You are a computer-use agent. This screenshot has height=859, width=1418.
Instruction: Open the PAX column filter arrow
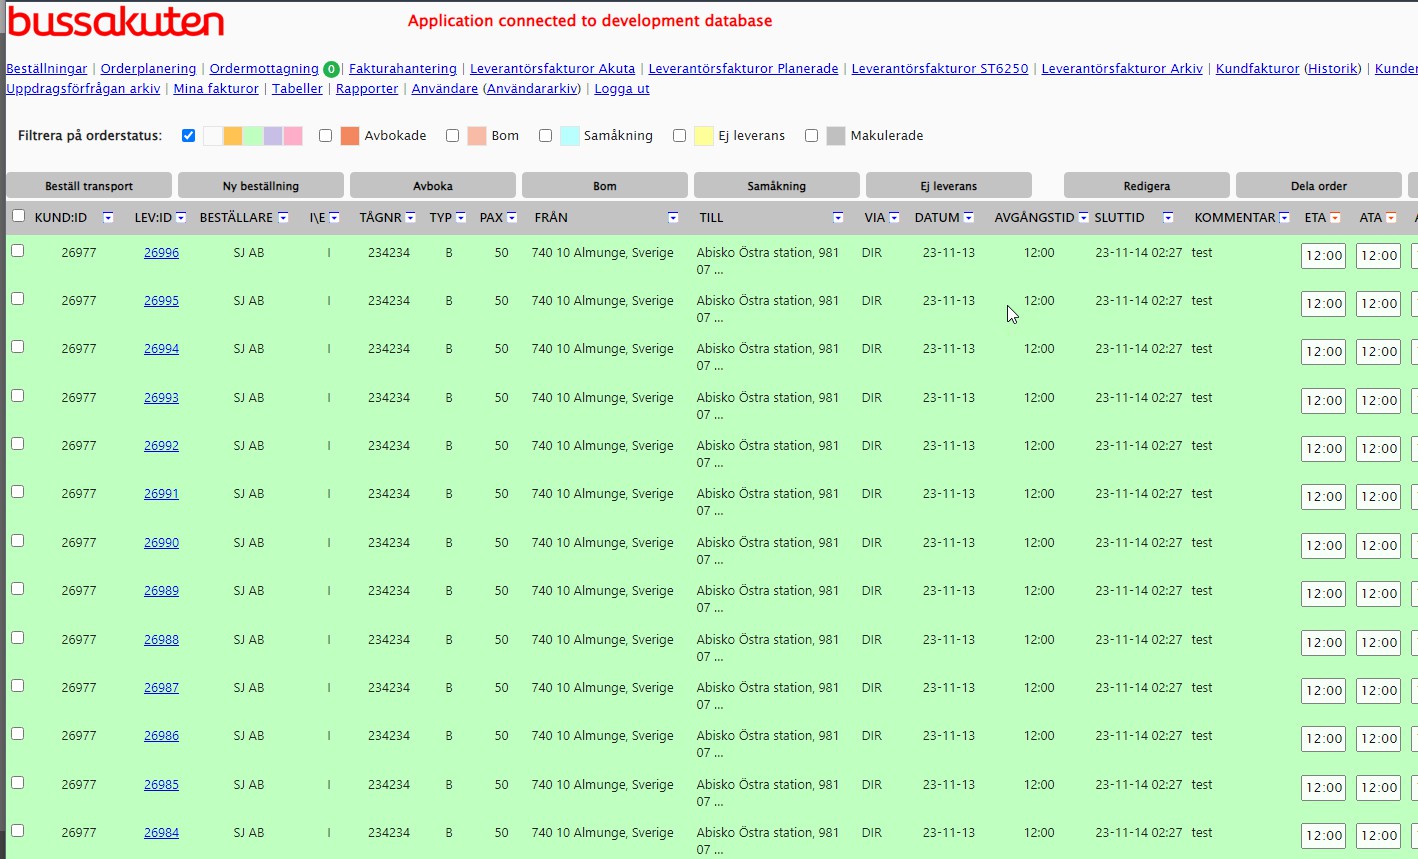[x=512, y=218]
